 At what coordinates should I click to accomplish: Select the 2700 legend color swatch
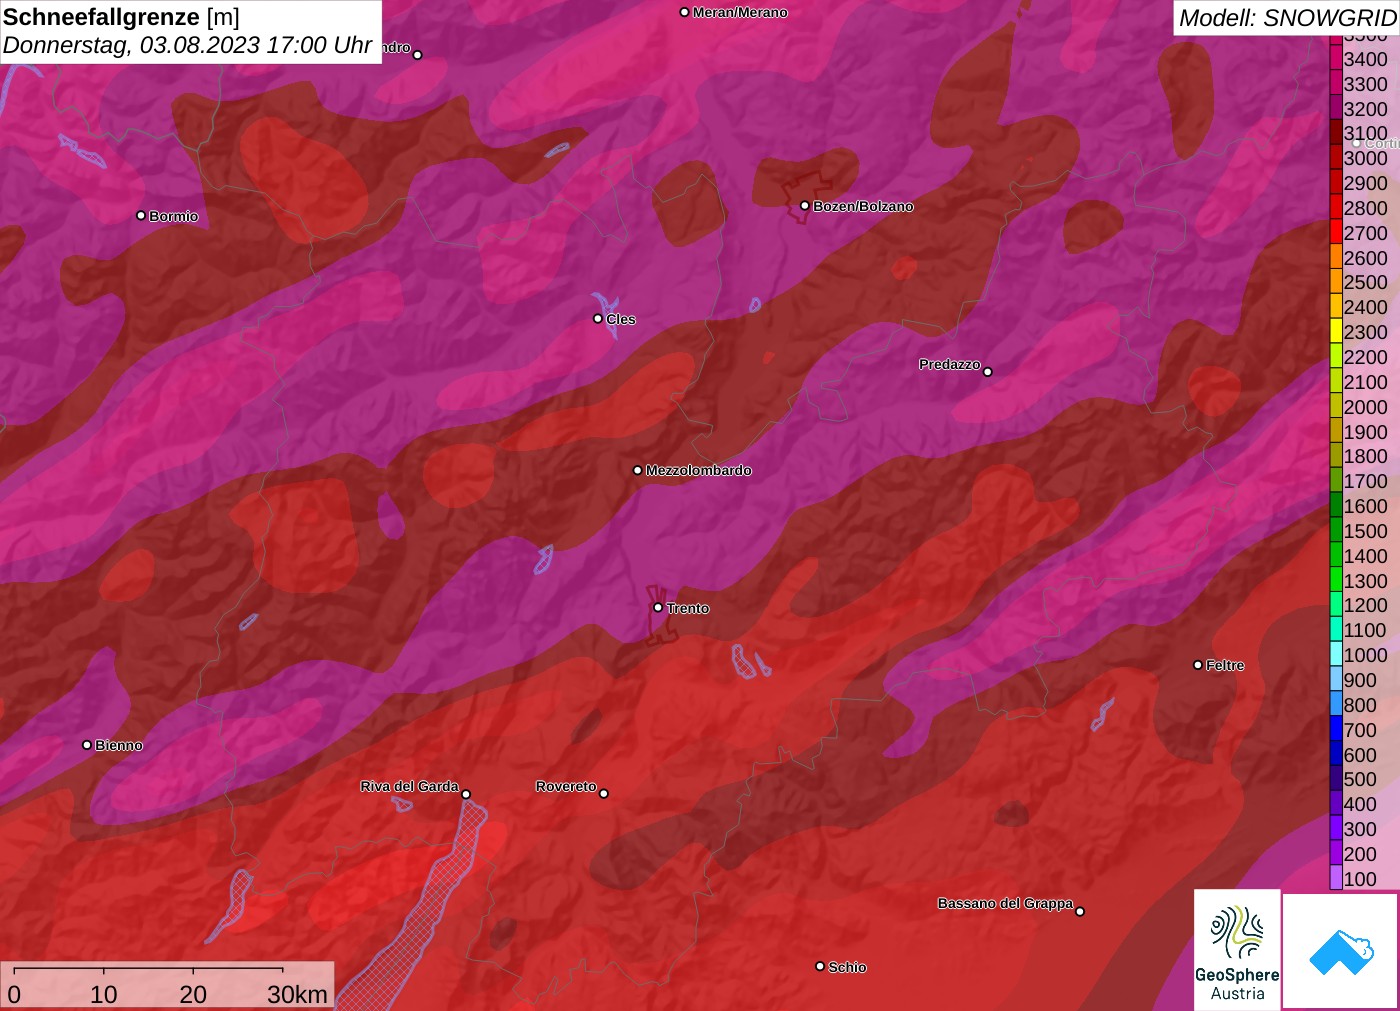click(1336, 233)
